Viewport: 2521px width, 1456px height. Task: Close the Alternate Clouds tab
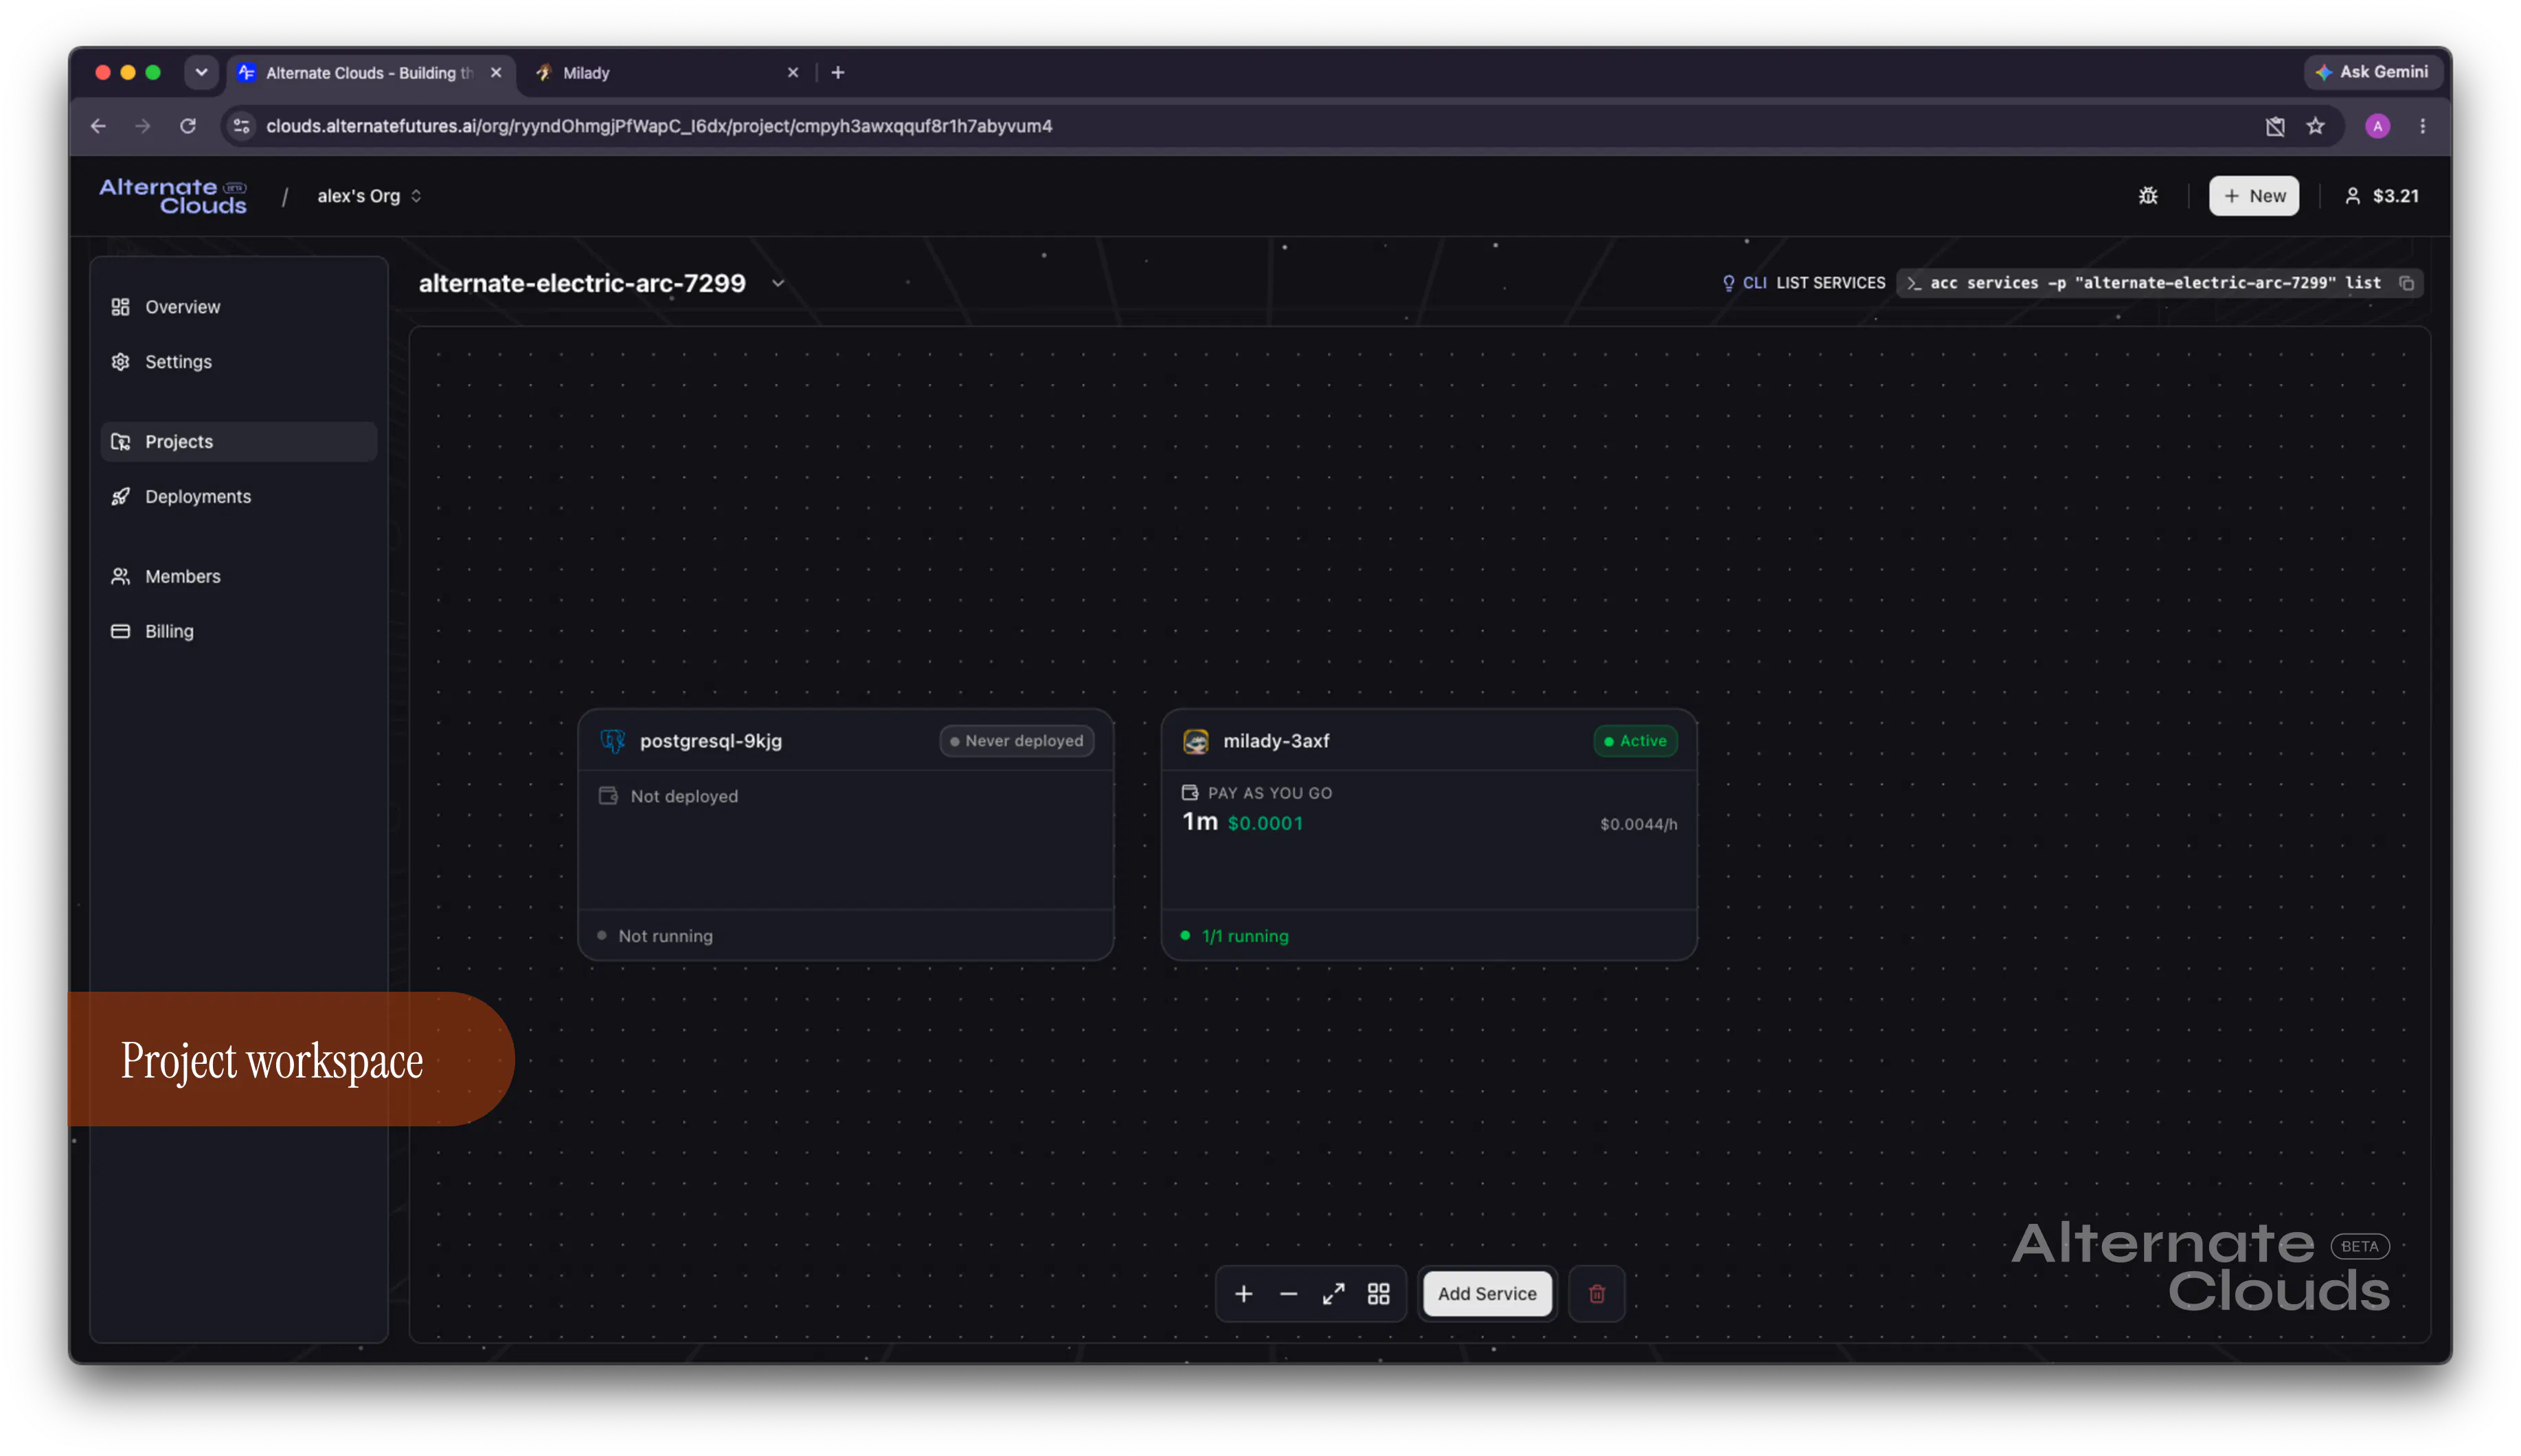pos(495,73)
